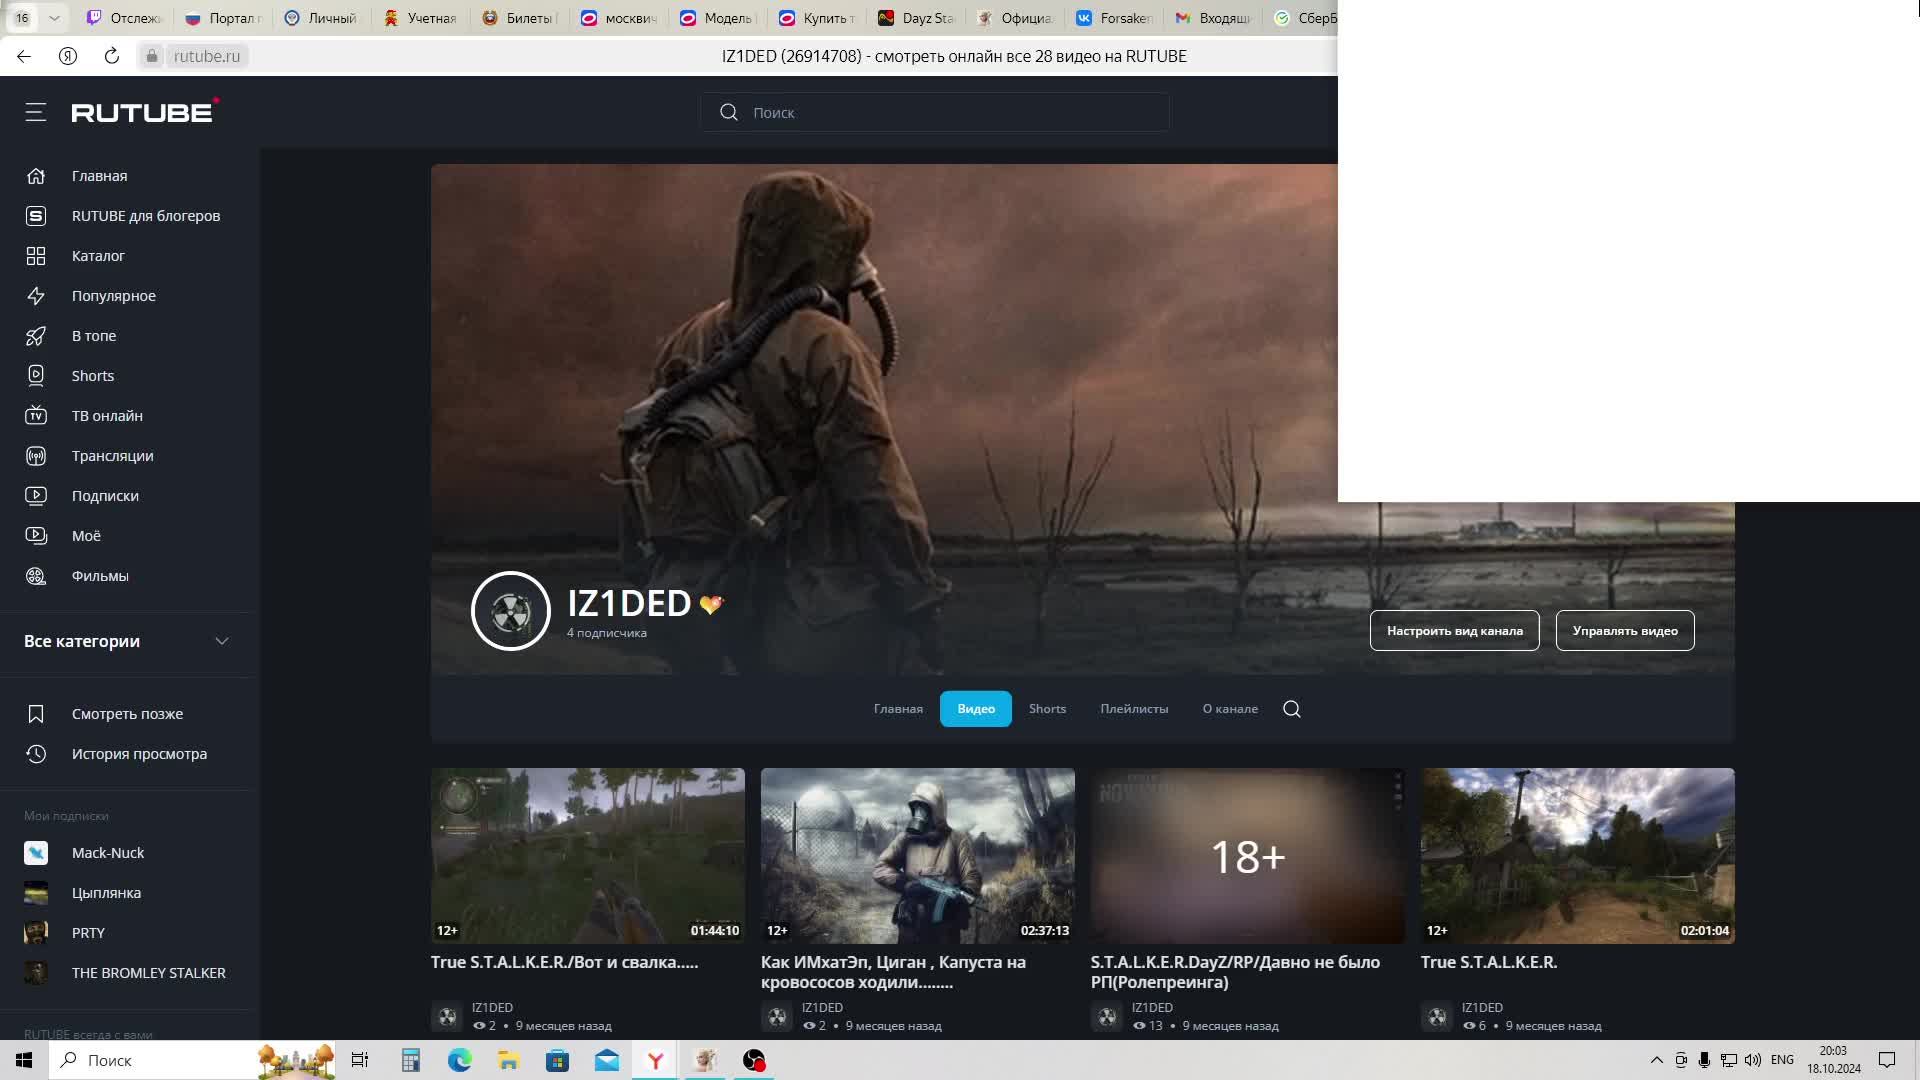Open Mack-Nuck subscription avatar
Image resolution: width=1920 pixels, height=1080 pixels.
click(36, 853)
